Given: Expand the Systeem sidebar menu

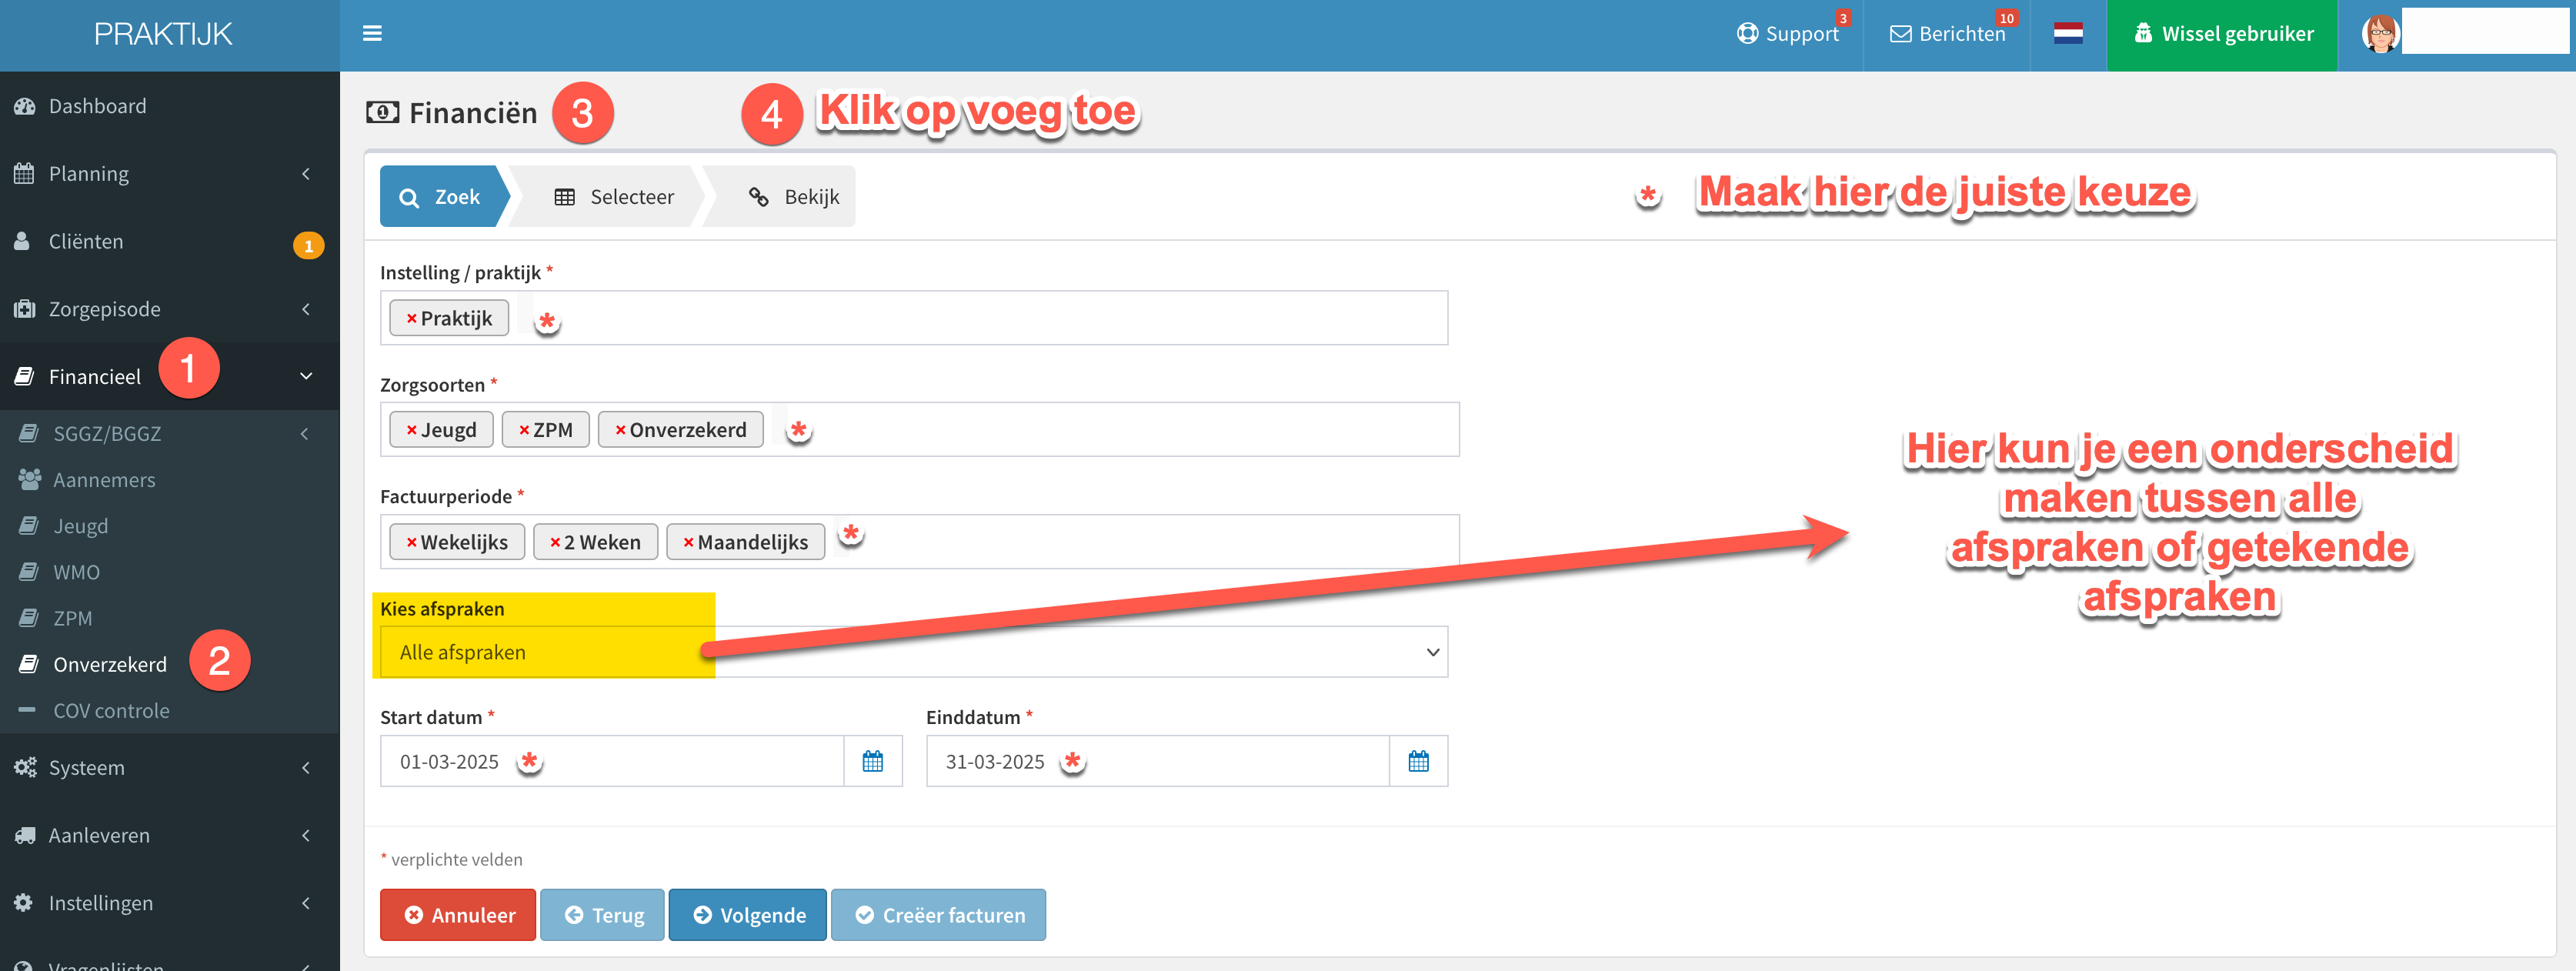Looking at the screenshot, I should (x=170, y=768).
